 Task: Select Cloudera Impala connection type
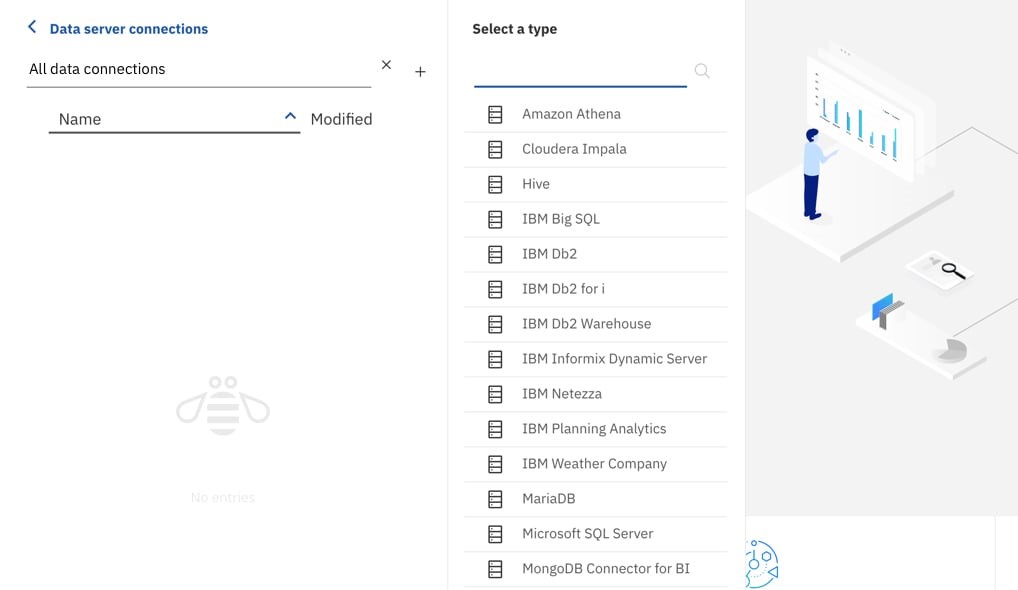point(574,149)
